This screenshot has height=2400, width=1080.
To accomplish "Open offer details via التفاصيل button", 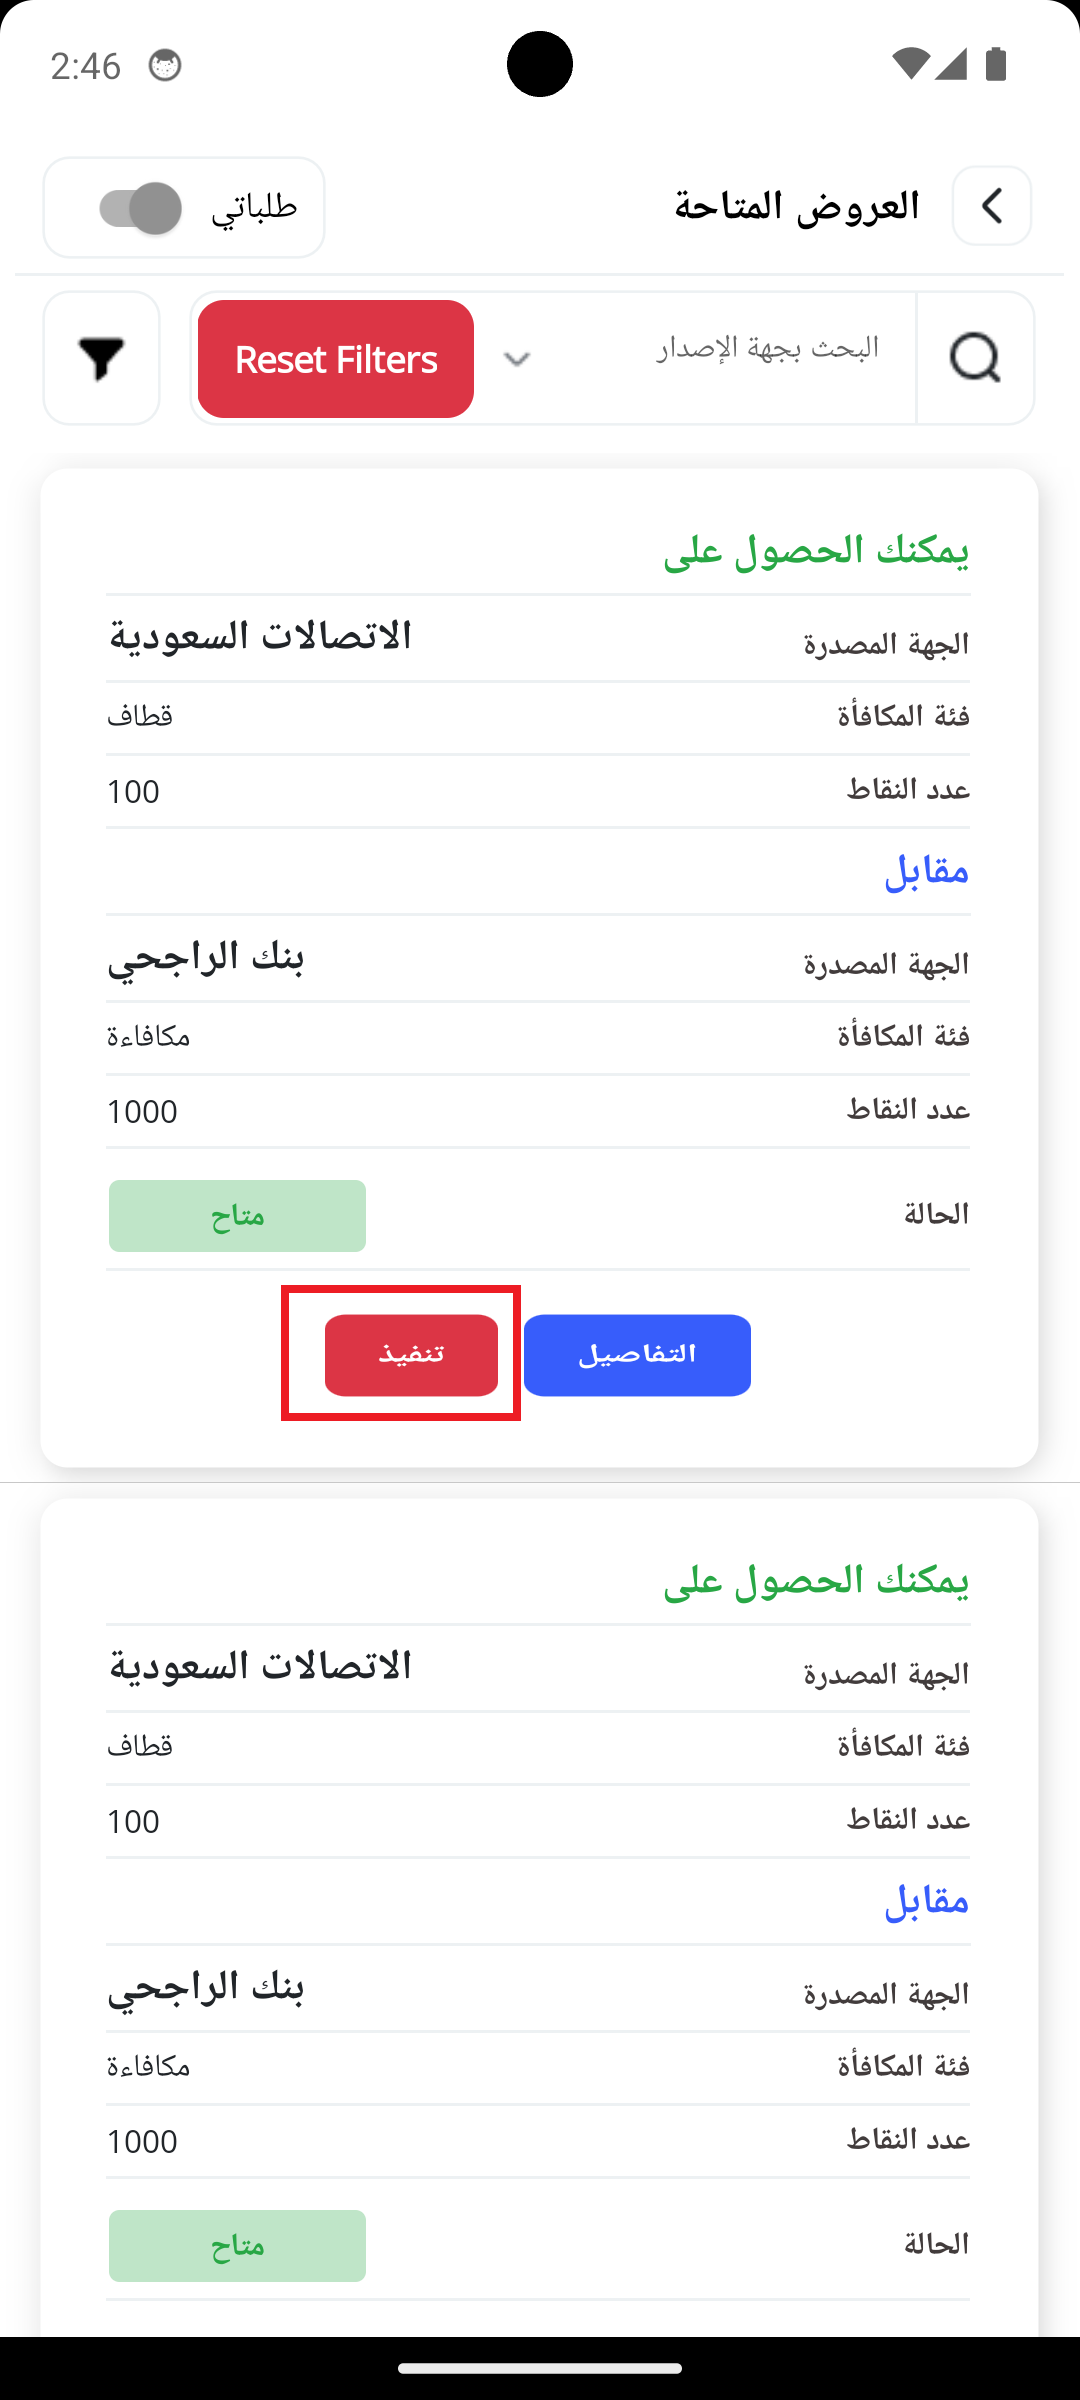I will (637, 1355).
